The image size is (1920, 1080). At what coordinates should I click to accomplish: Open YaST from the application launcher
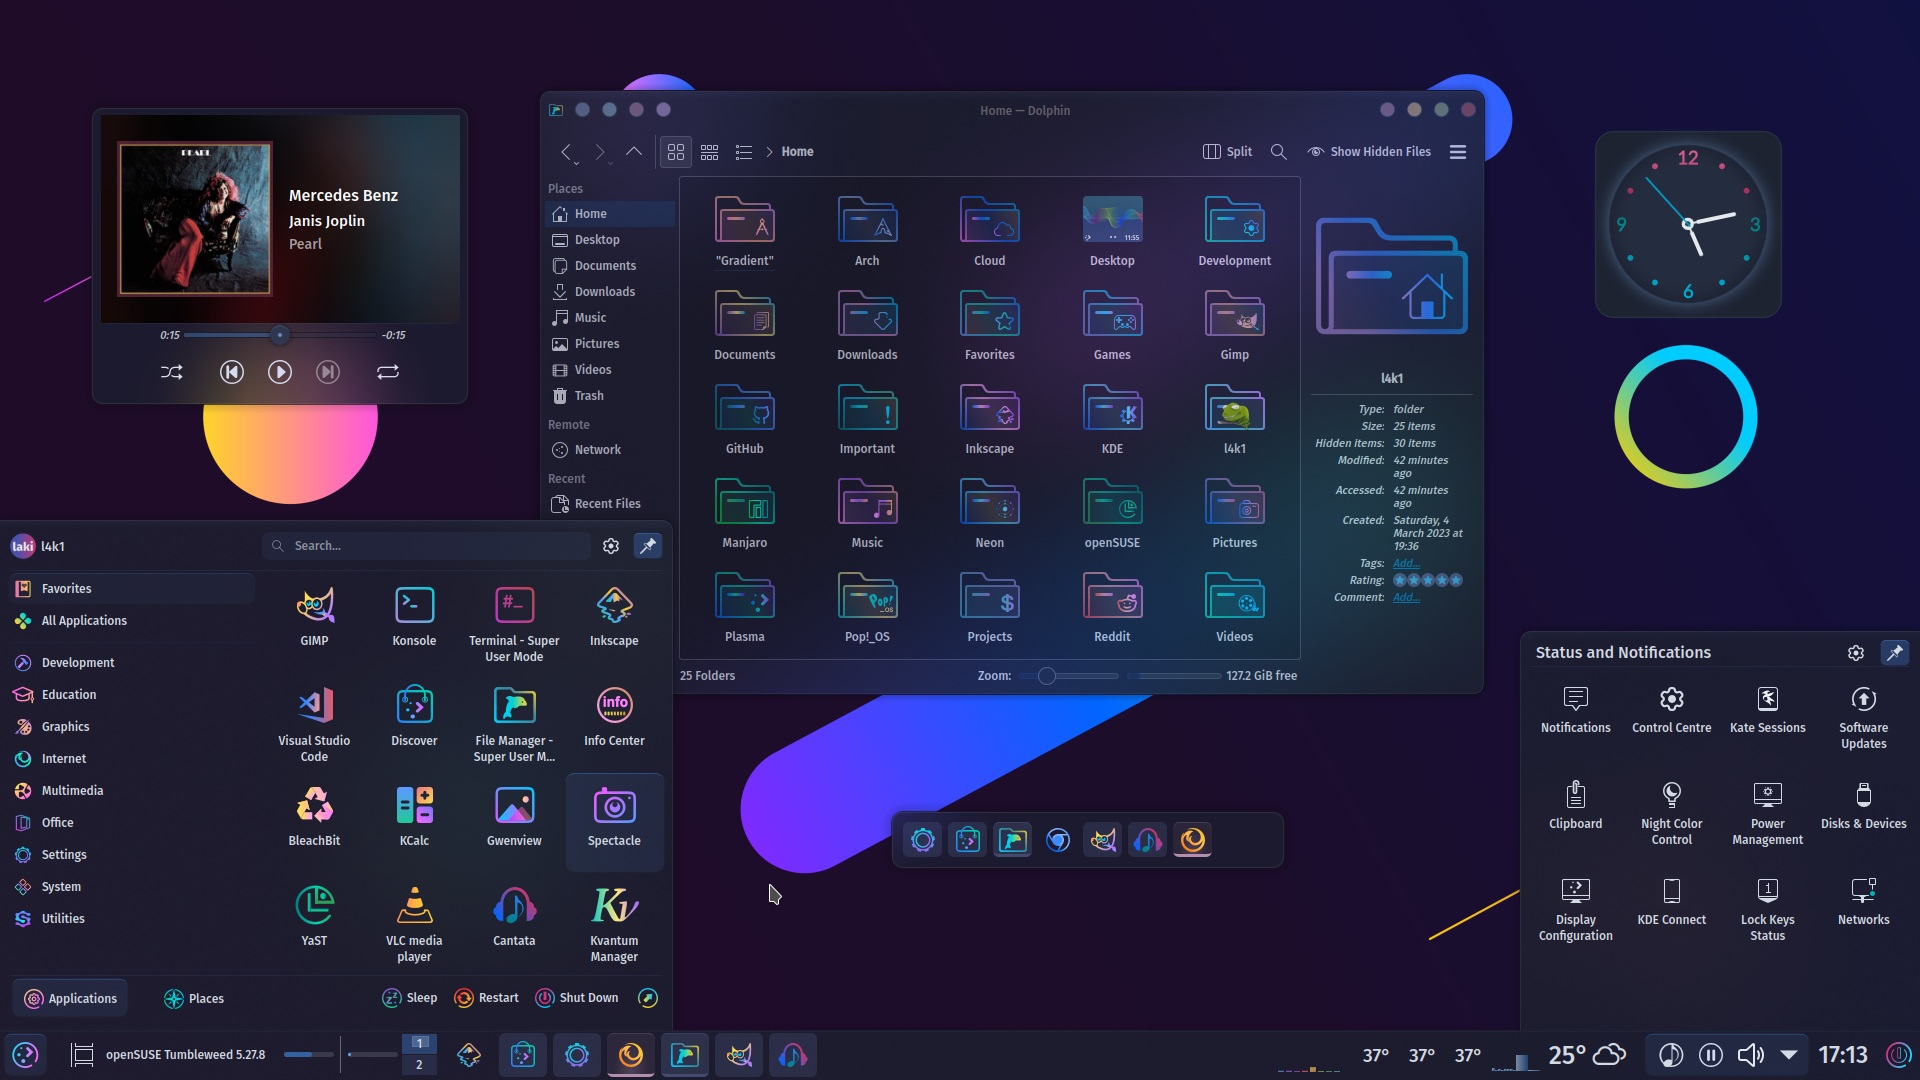coord(314,915)
